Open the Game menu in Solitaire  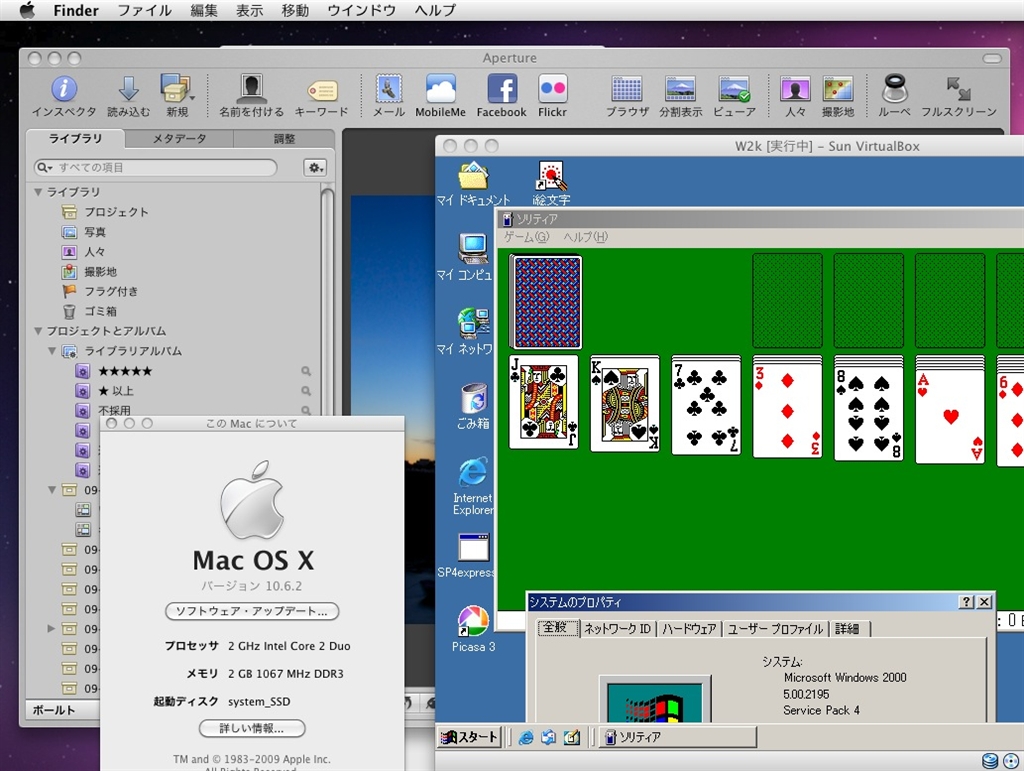pyautogui.click(x=526, y=237)
